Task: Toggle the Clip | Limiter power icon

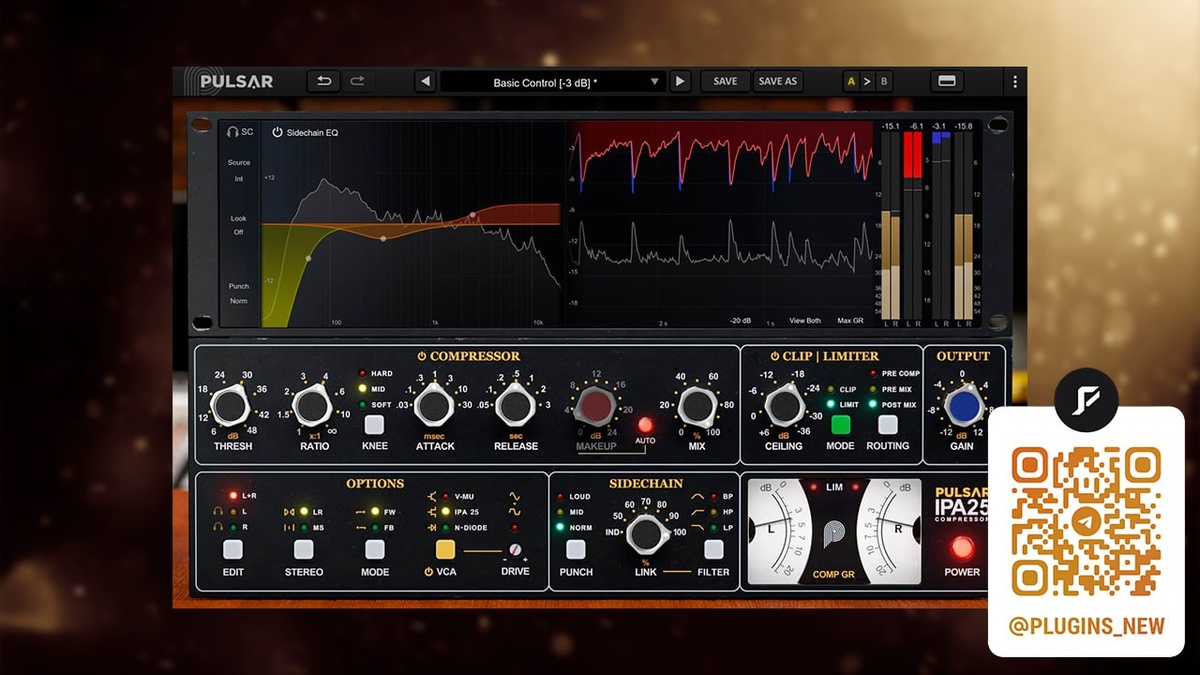Action: 775,356
